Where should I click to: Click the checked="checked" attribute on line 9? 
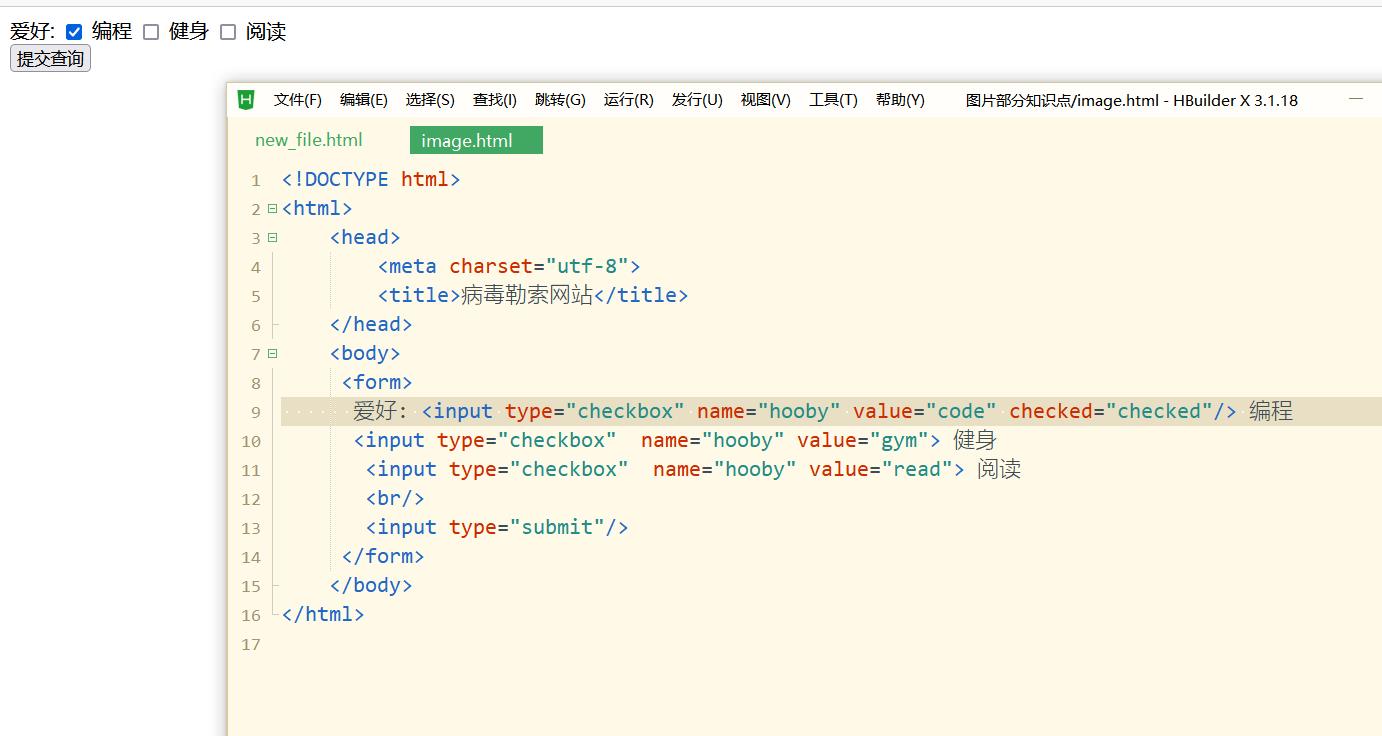point(1111,412)
